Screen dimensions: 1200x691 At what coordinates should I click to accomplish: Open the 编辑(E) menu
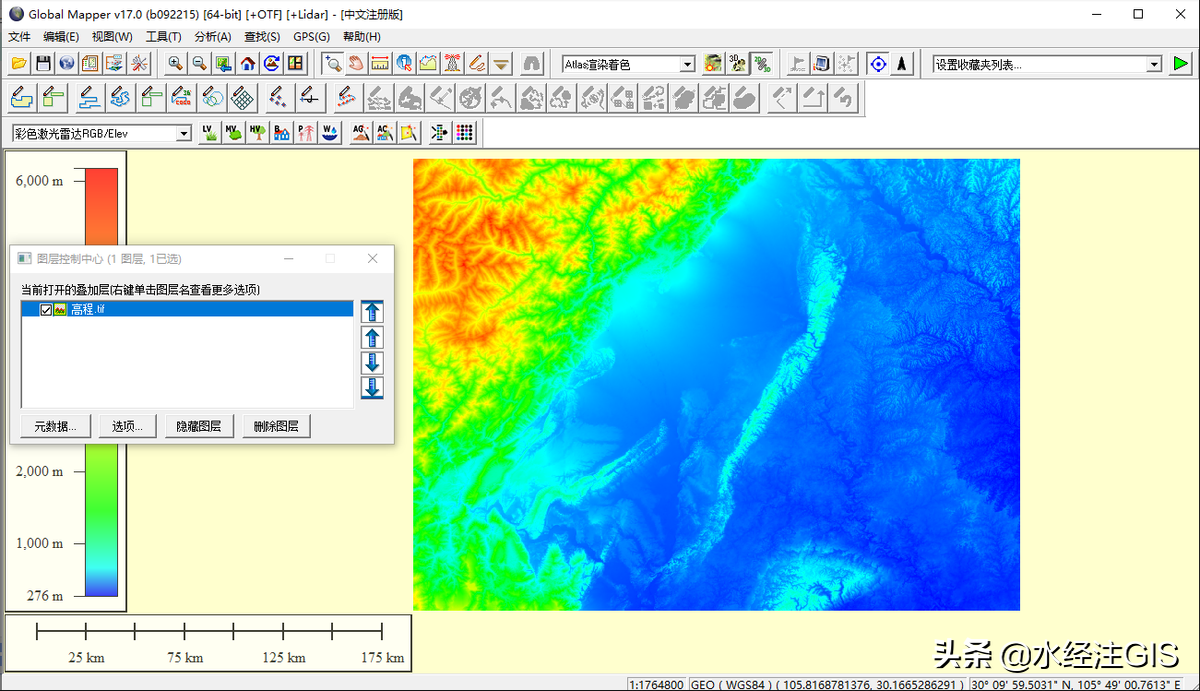(x=61, y=37)
